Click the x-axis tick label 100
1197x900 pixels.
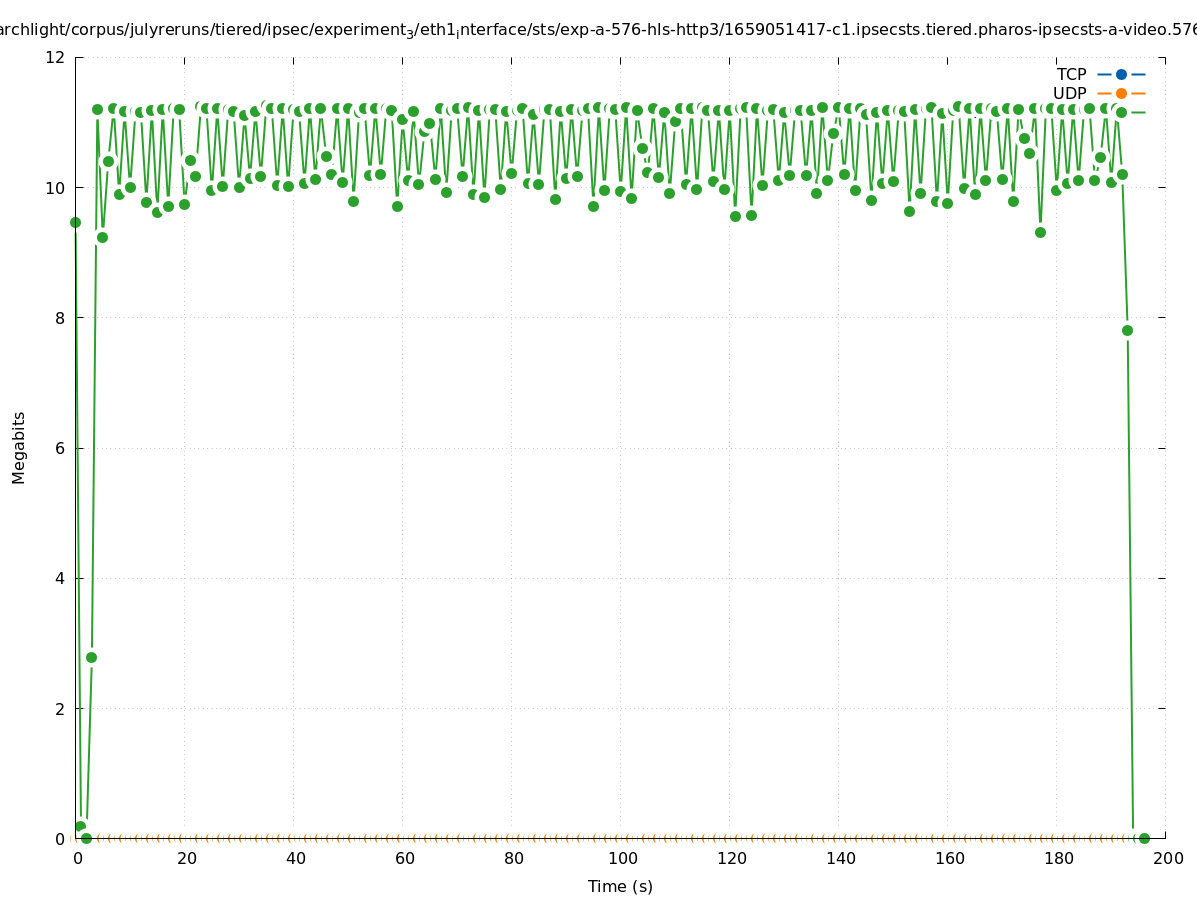pyautogui.click(x=620, y=859)
